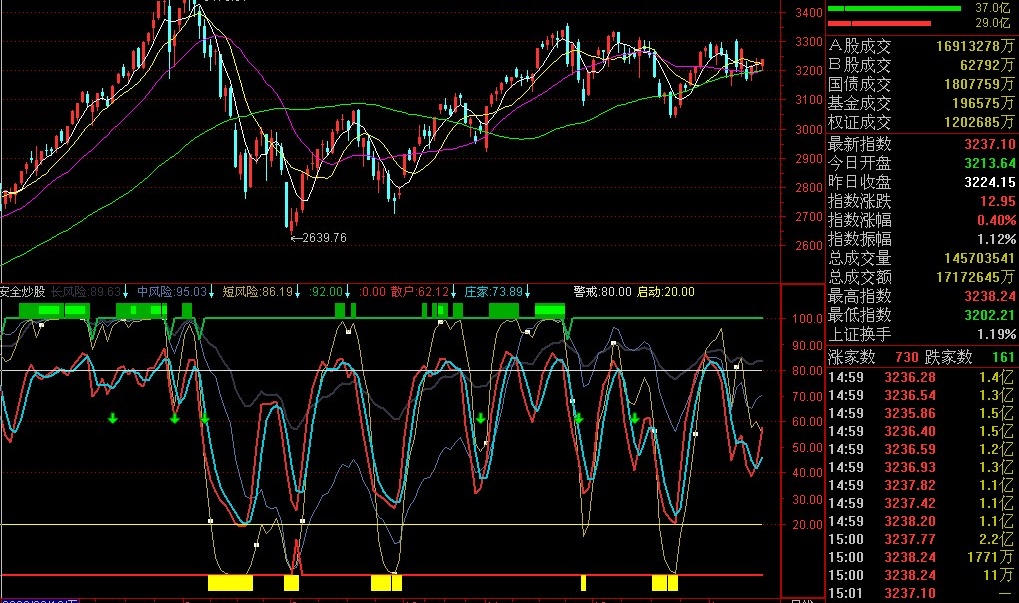This screenshot has height=603, width=1019.
Task: Click the down arrow after 短风险 value
Action: [x=297, y=292]
